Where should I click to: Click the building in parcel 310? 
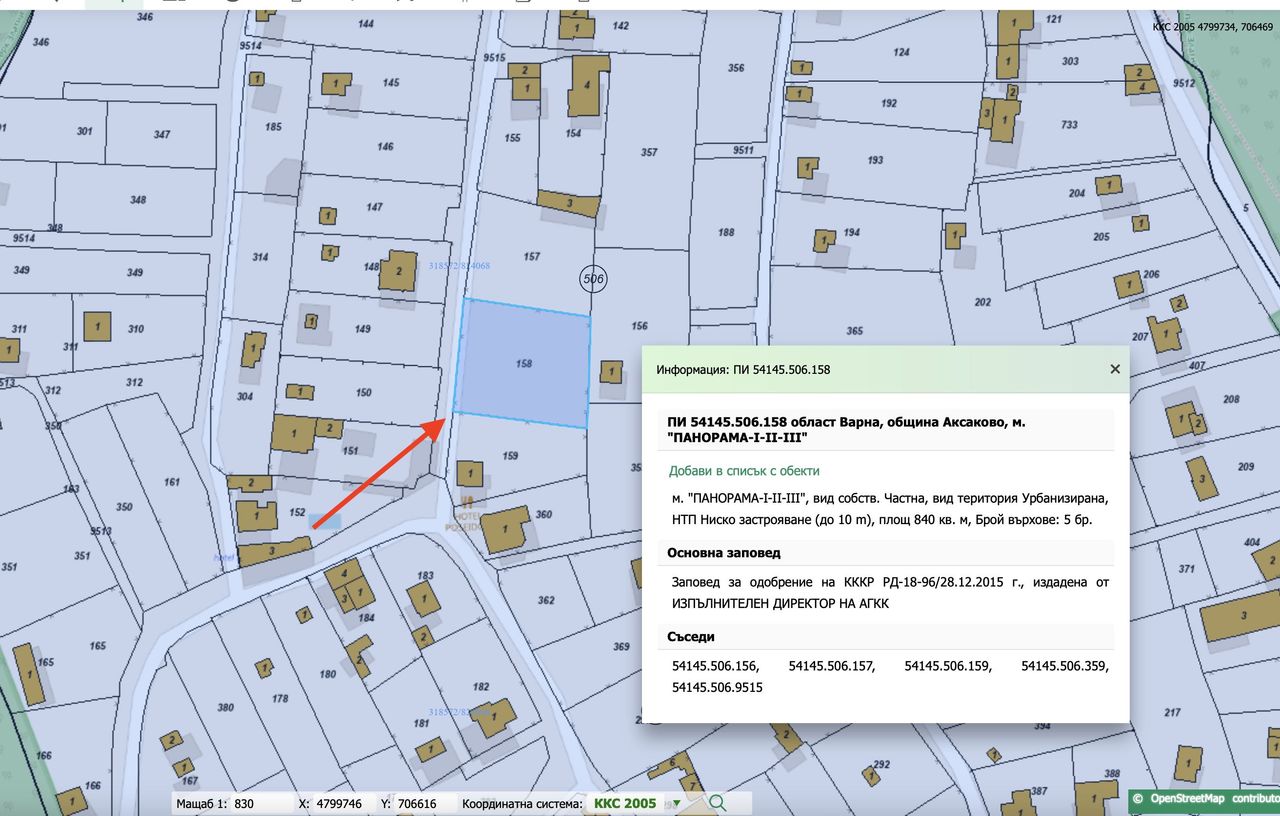coord(97,327)
